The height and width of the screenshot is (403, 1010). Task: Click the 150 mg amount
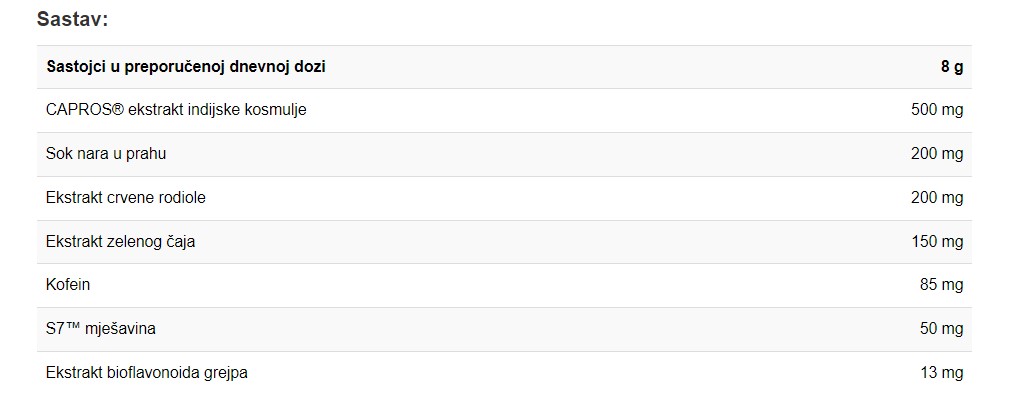pyautogui.click(x=937, y=241)
